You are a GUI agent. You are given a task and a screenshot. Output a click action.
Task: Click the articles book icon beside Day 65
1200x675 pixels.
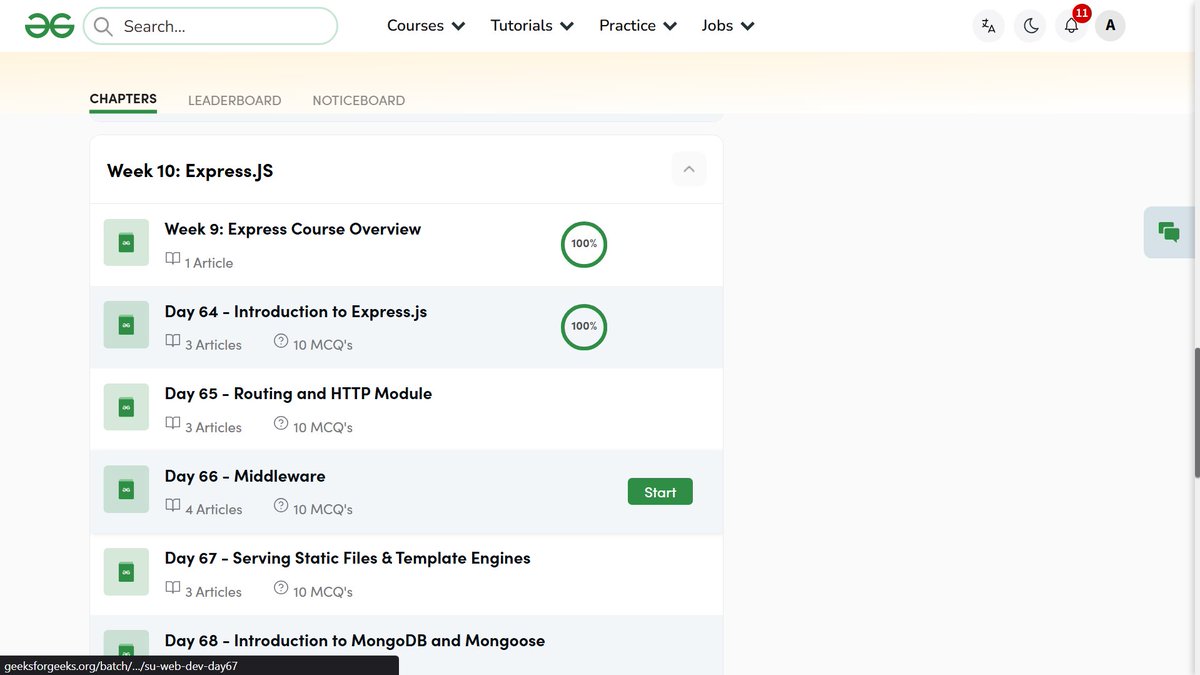[x=173, y=422]
